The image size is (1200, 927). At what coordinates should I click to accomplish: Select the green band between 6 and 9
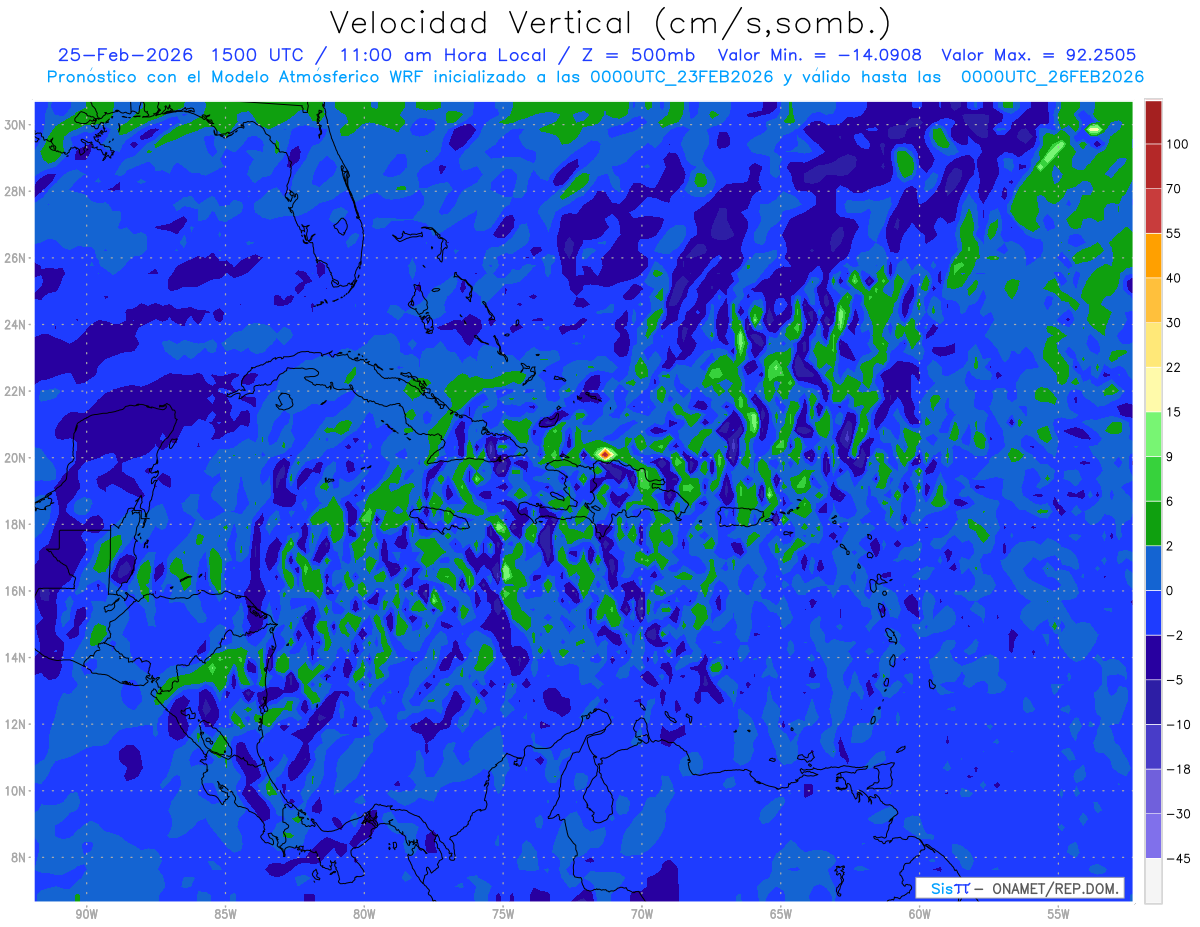coord(1153,479)
